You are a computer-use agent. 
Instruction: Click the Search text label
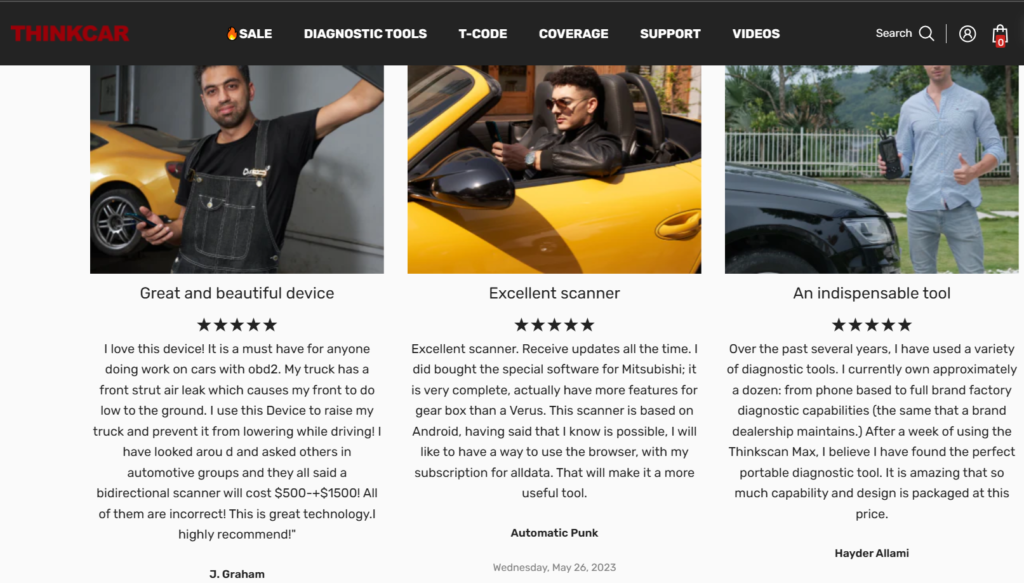click(x=893, y=33)
